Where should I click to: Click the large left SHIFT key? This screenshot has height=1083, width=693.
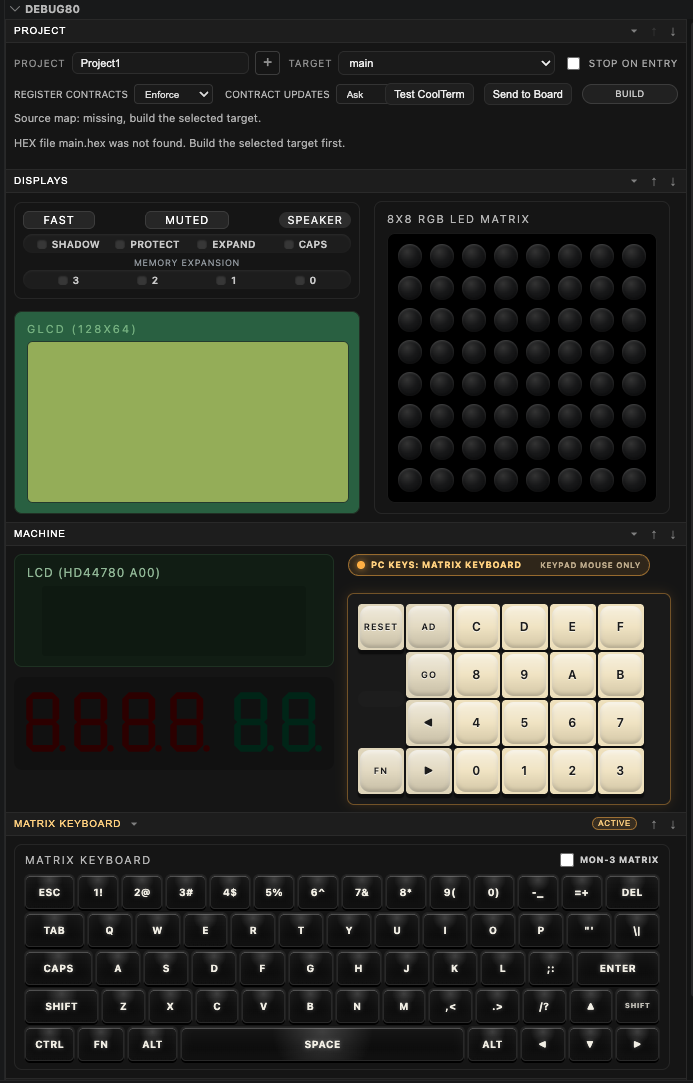coord(61,1006)
